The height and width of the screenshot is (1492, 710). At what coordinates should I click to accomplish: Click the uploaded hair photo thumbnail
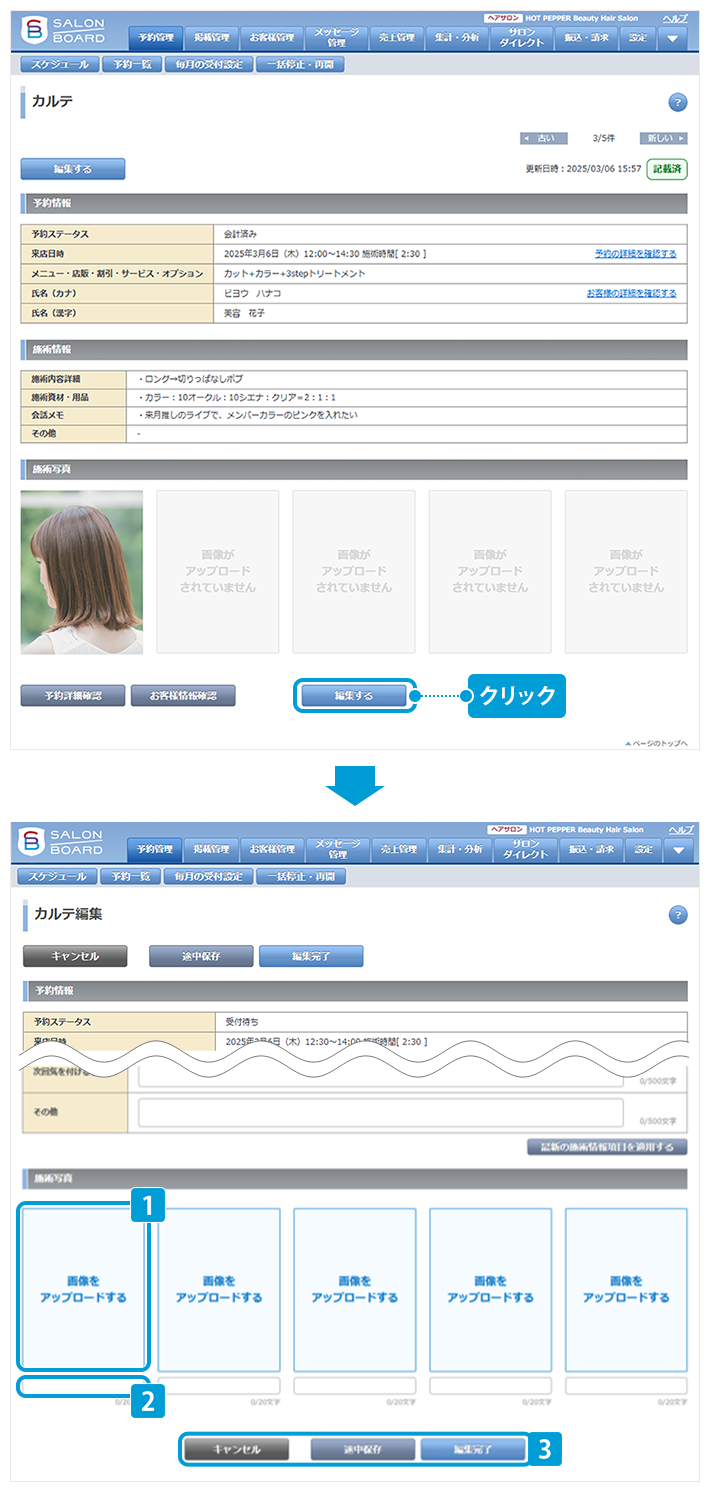coord(82,572)
